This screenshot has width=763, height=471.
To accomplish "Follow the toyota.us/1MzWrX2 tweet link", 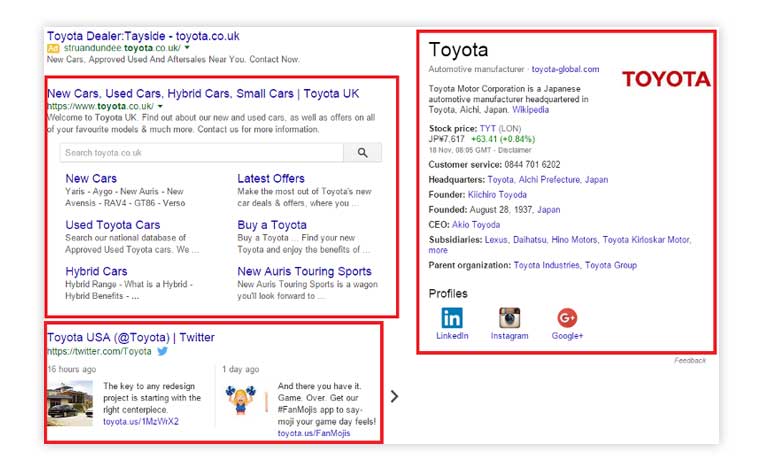I will point(141,421).
